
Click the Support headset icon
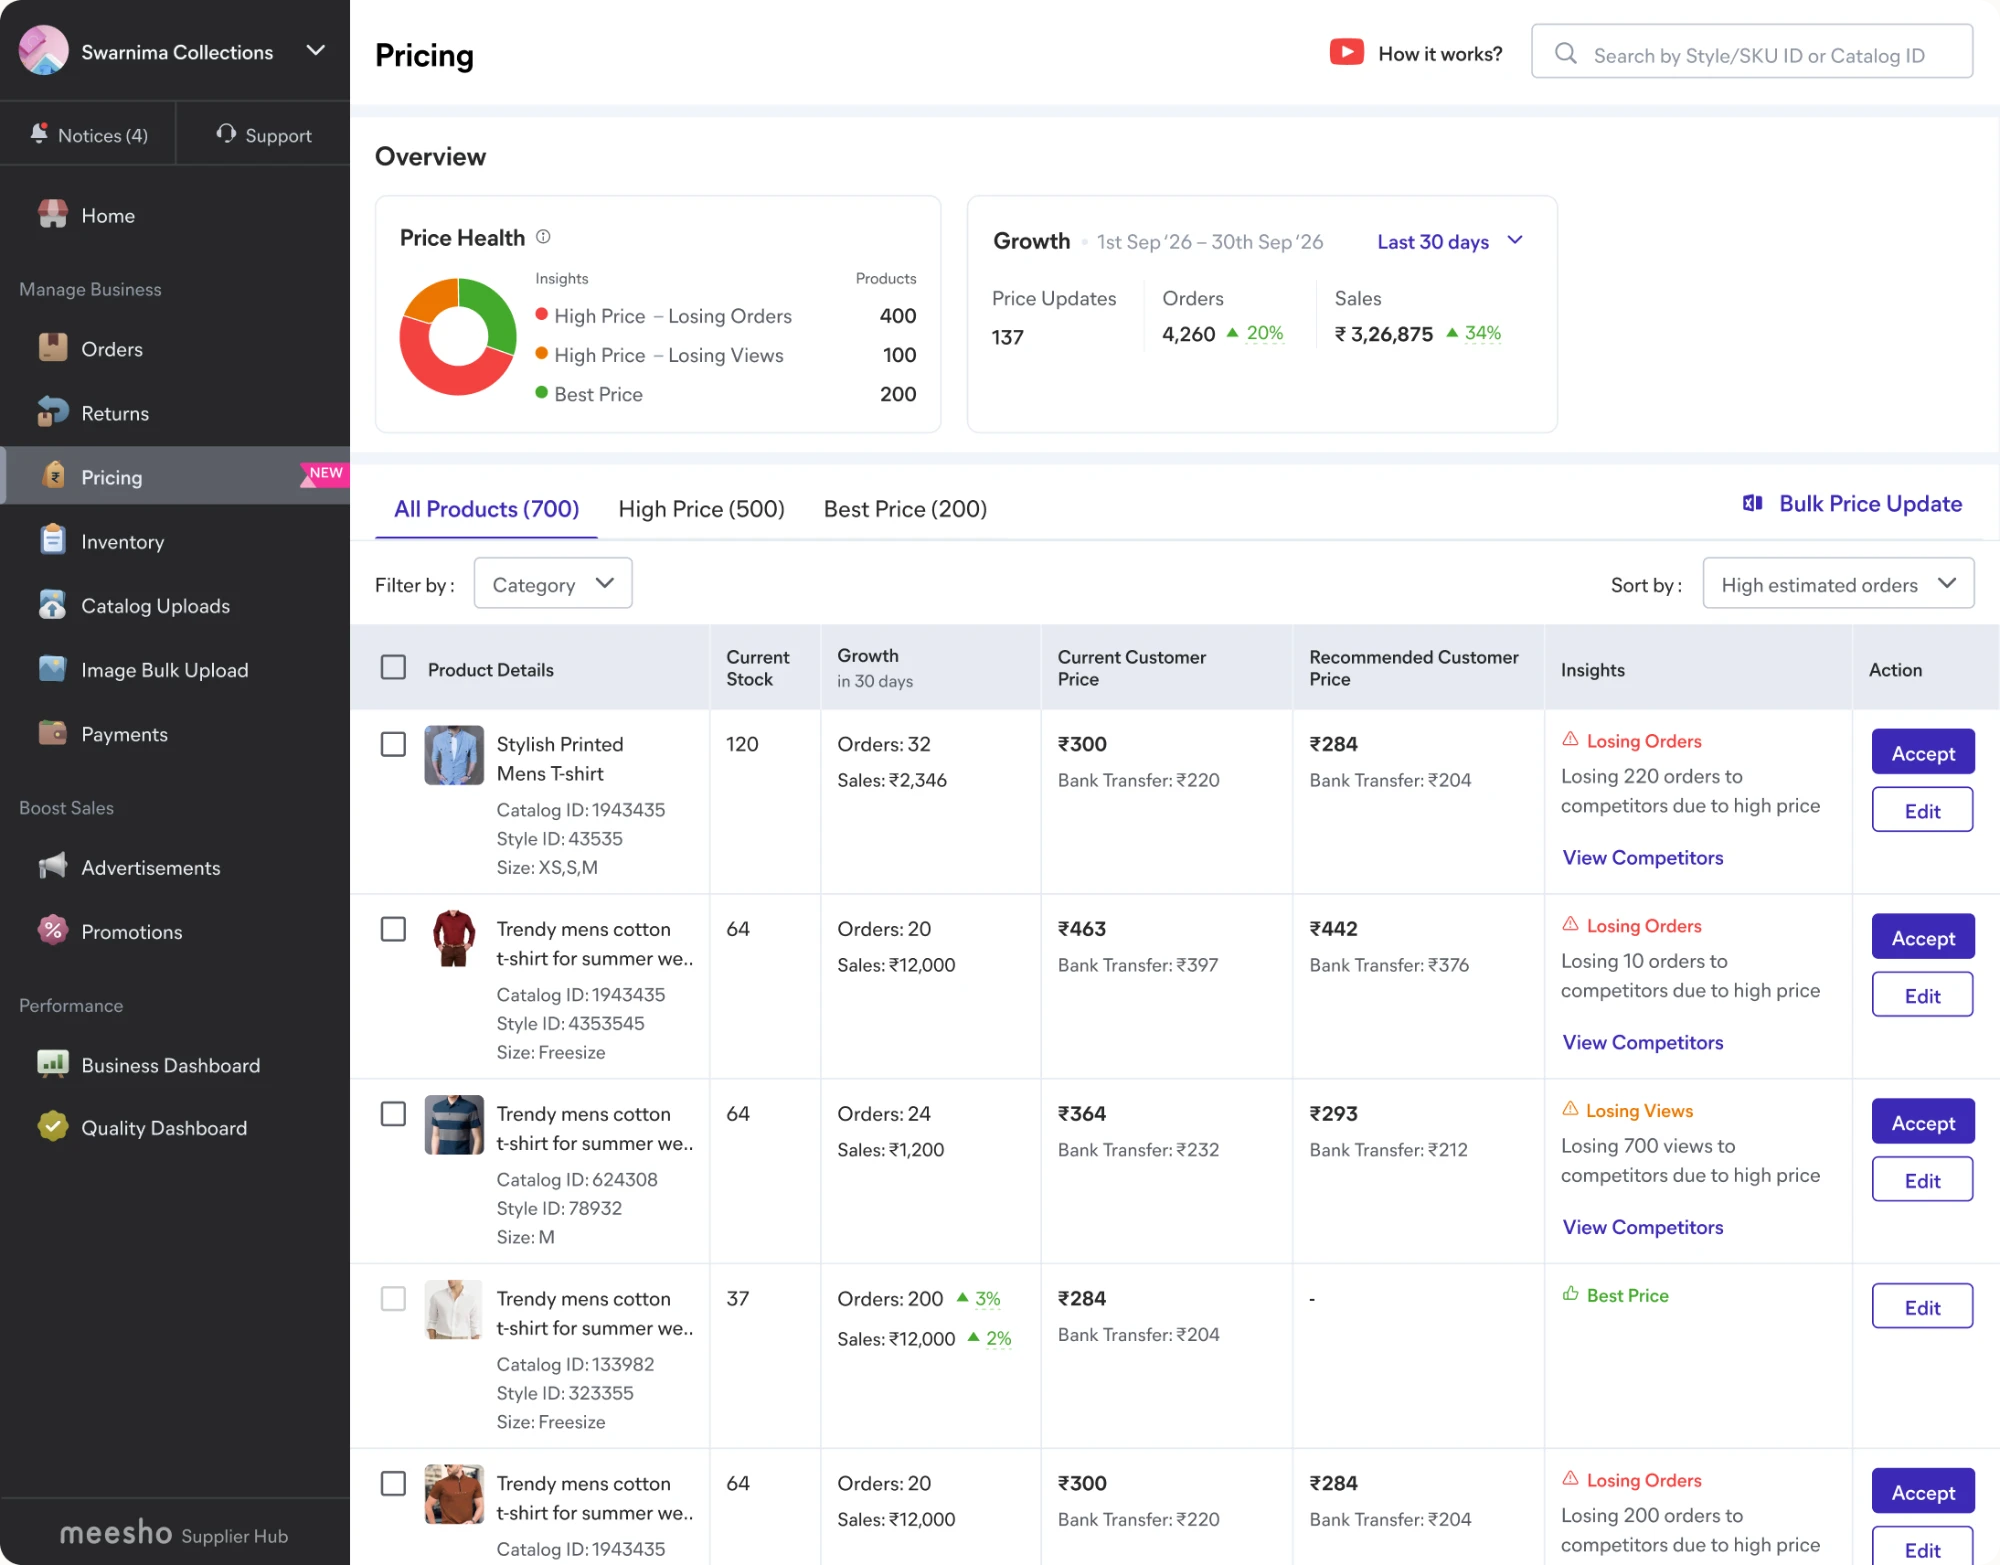click(x=226, y=133)
